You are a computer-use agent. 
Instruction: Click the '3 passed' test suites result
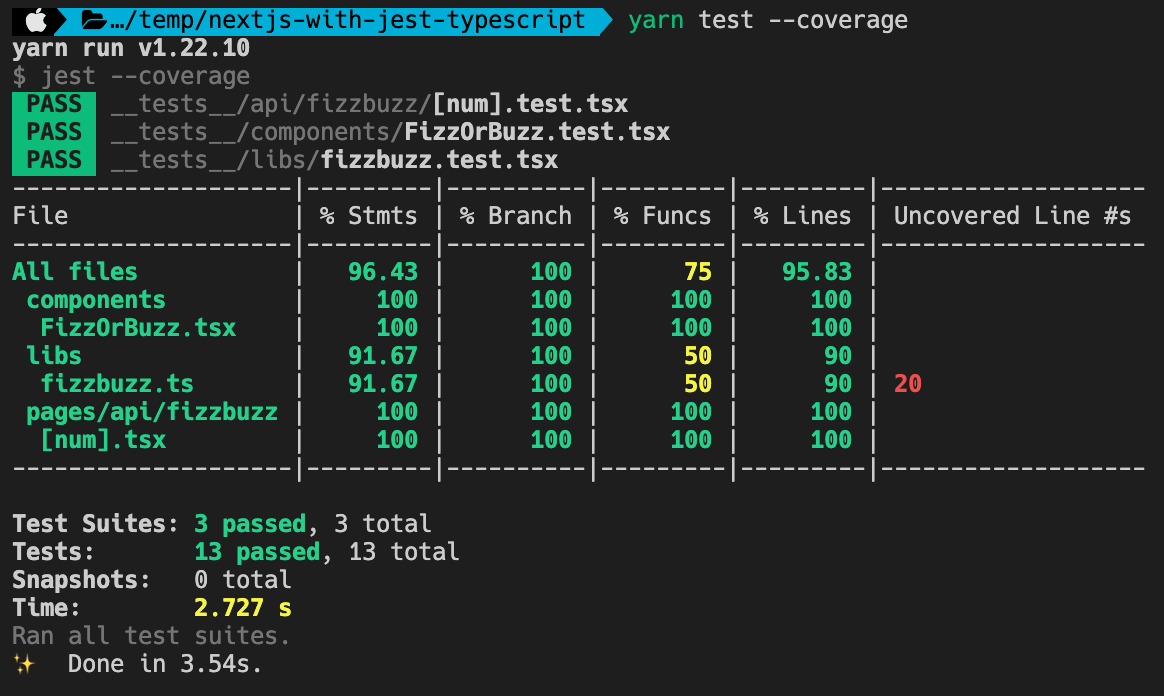[250, 524]
